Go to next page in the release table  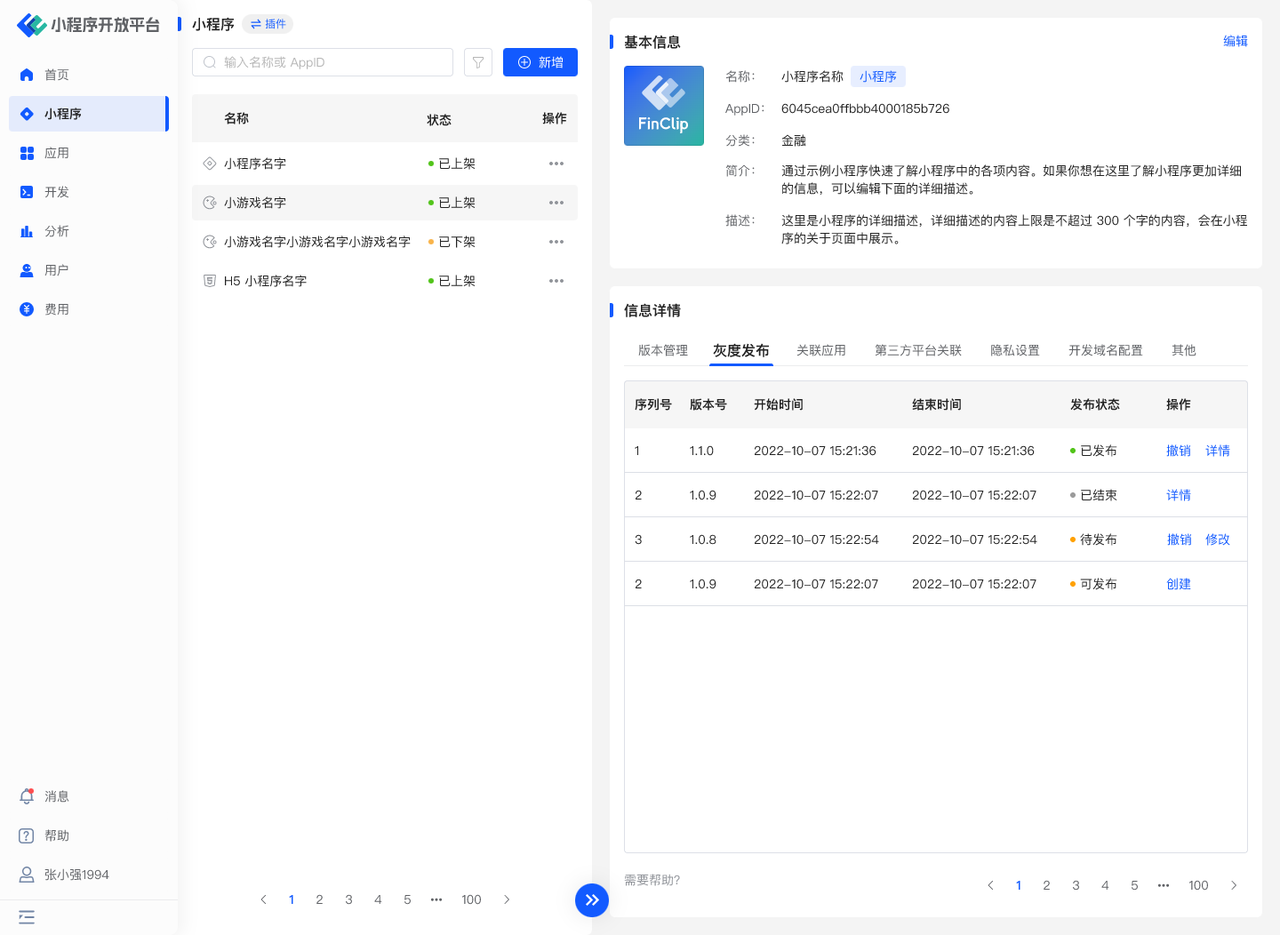click(1234, 885)
